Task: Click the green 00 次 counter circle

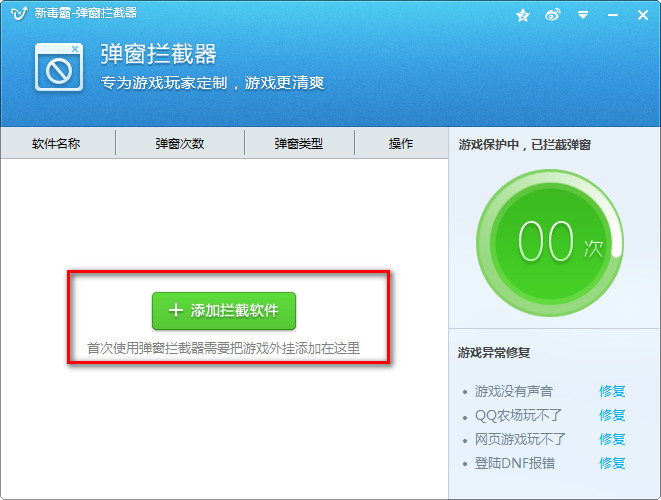Action: coord(550,243)
